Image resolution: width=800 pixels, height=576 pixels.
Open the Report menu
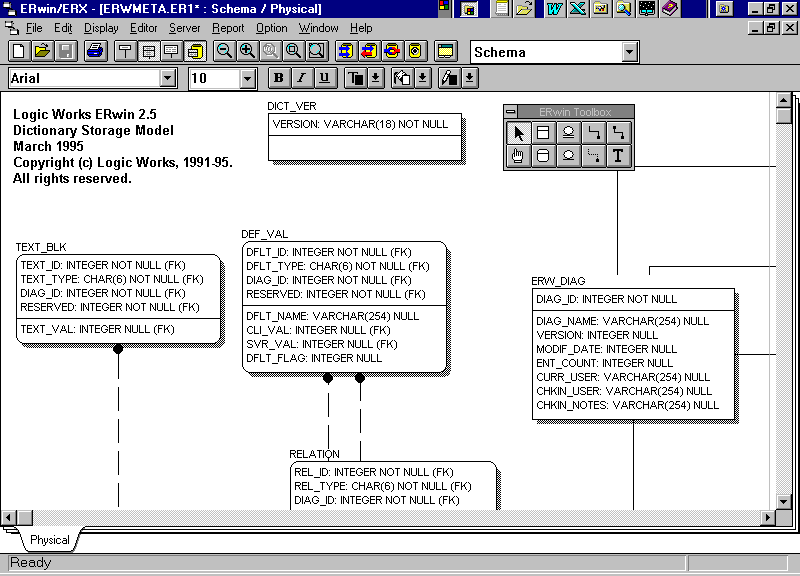(228, 28)
